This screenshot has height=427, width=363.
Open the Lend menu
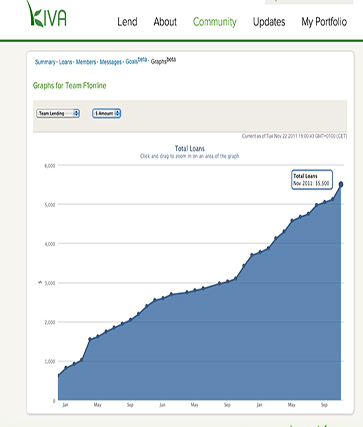coord(127,22)
